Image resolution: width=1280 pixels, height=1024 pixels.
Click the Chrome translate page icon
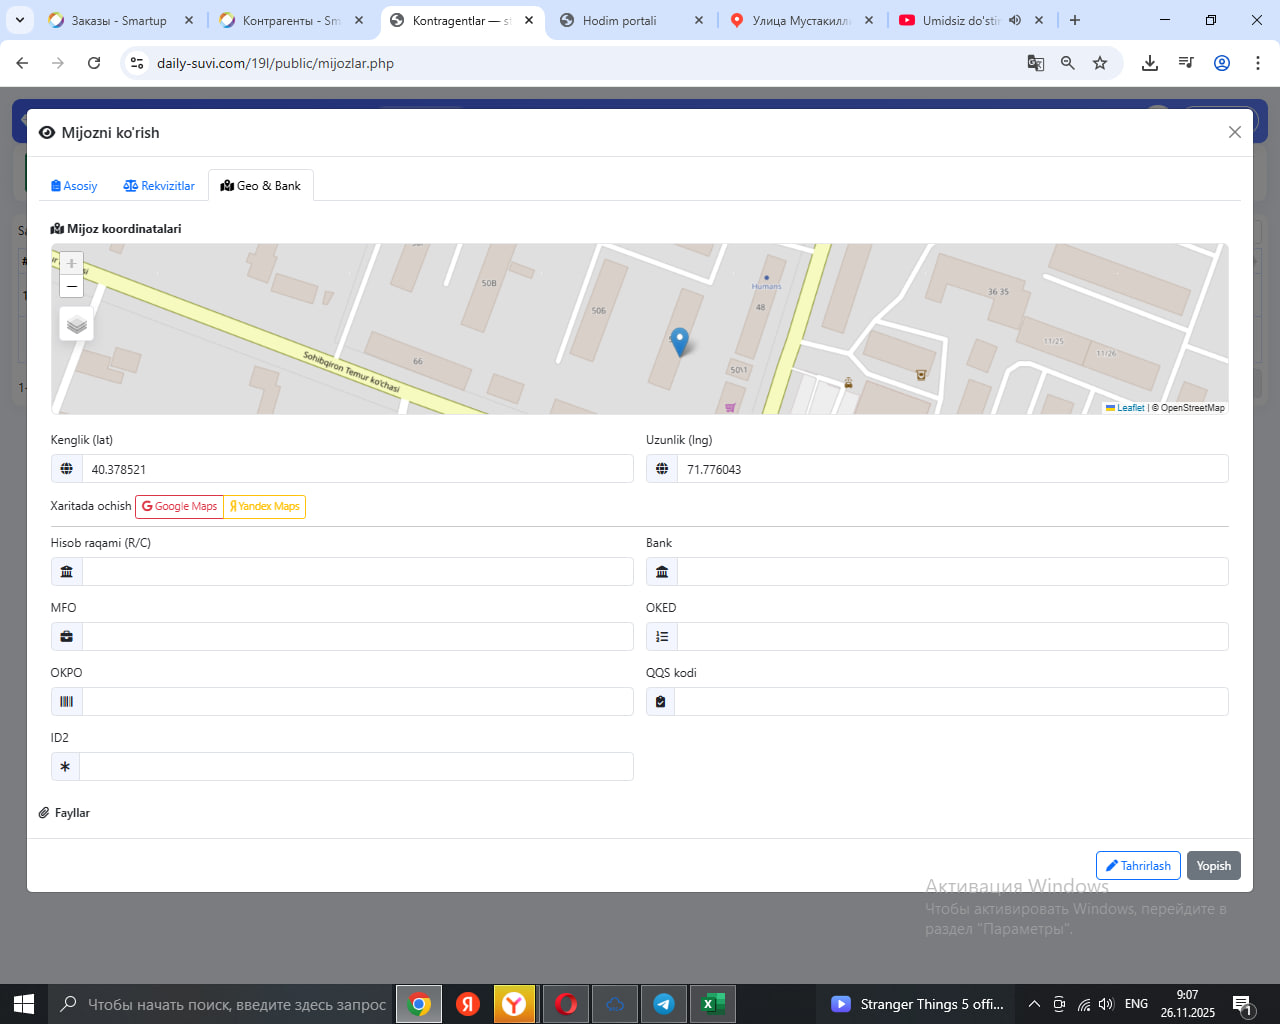[1035, 63]
